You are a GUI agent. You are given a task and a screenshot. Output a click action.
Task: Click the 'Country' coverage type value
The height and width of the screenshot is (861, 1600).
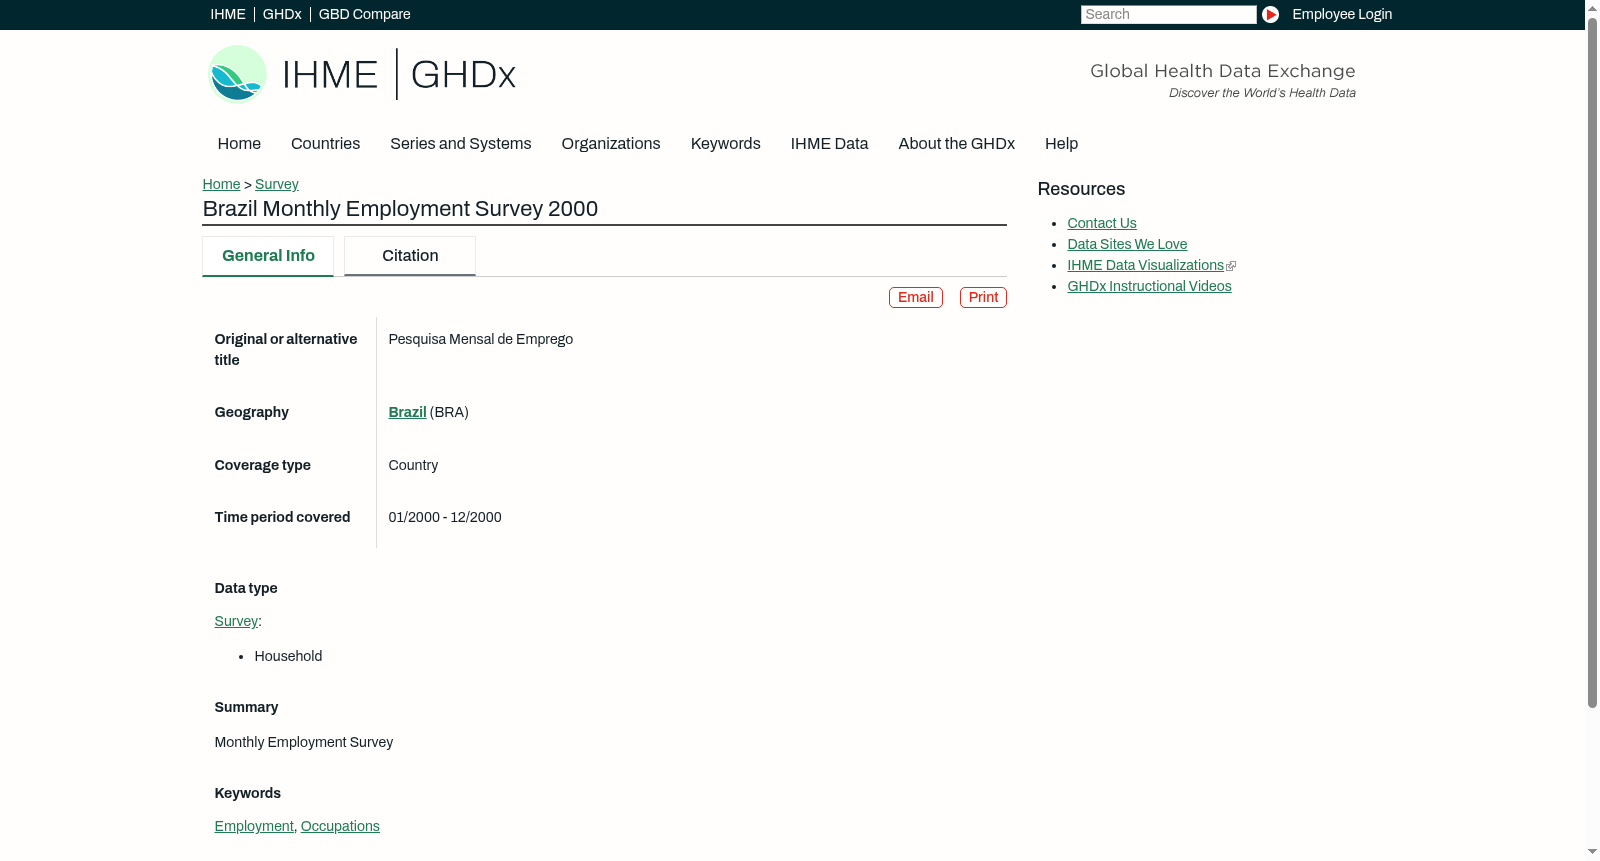[413, 465]
